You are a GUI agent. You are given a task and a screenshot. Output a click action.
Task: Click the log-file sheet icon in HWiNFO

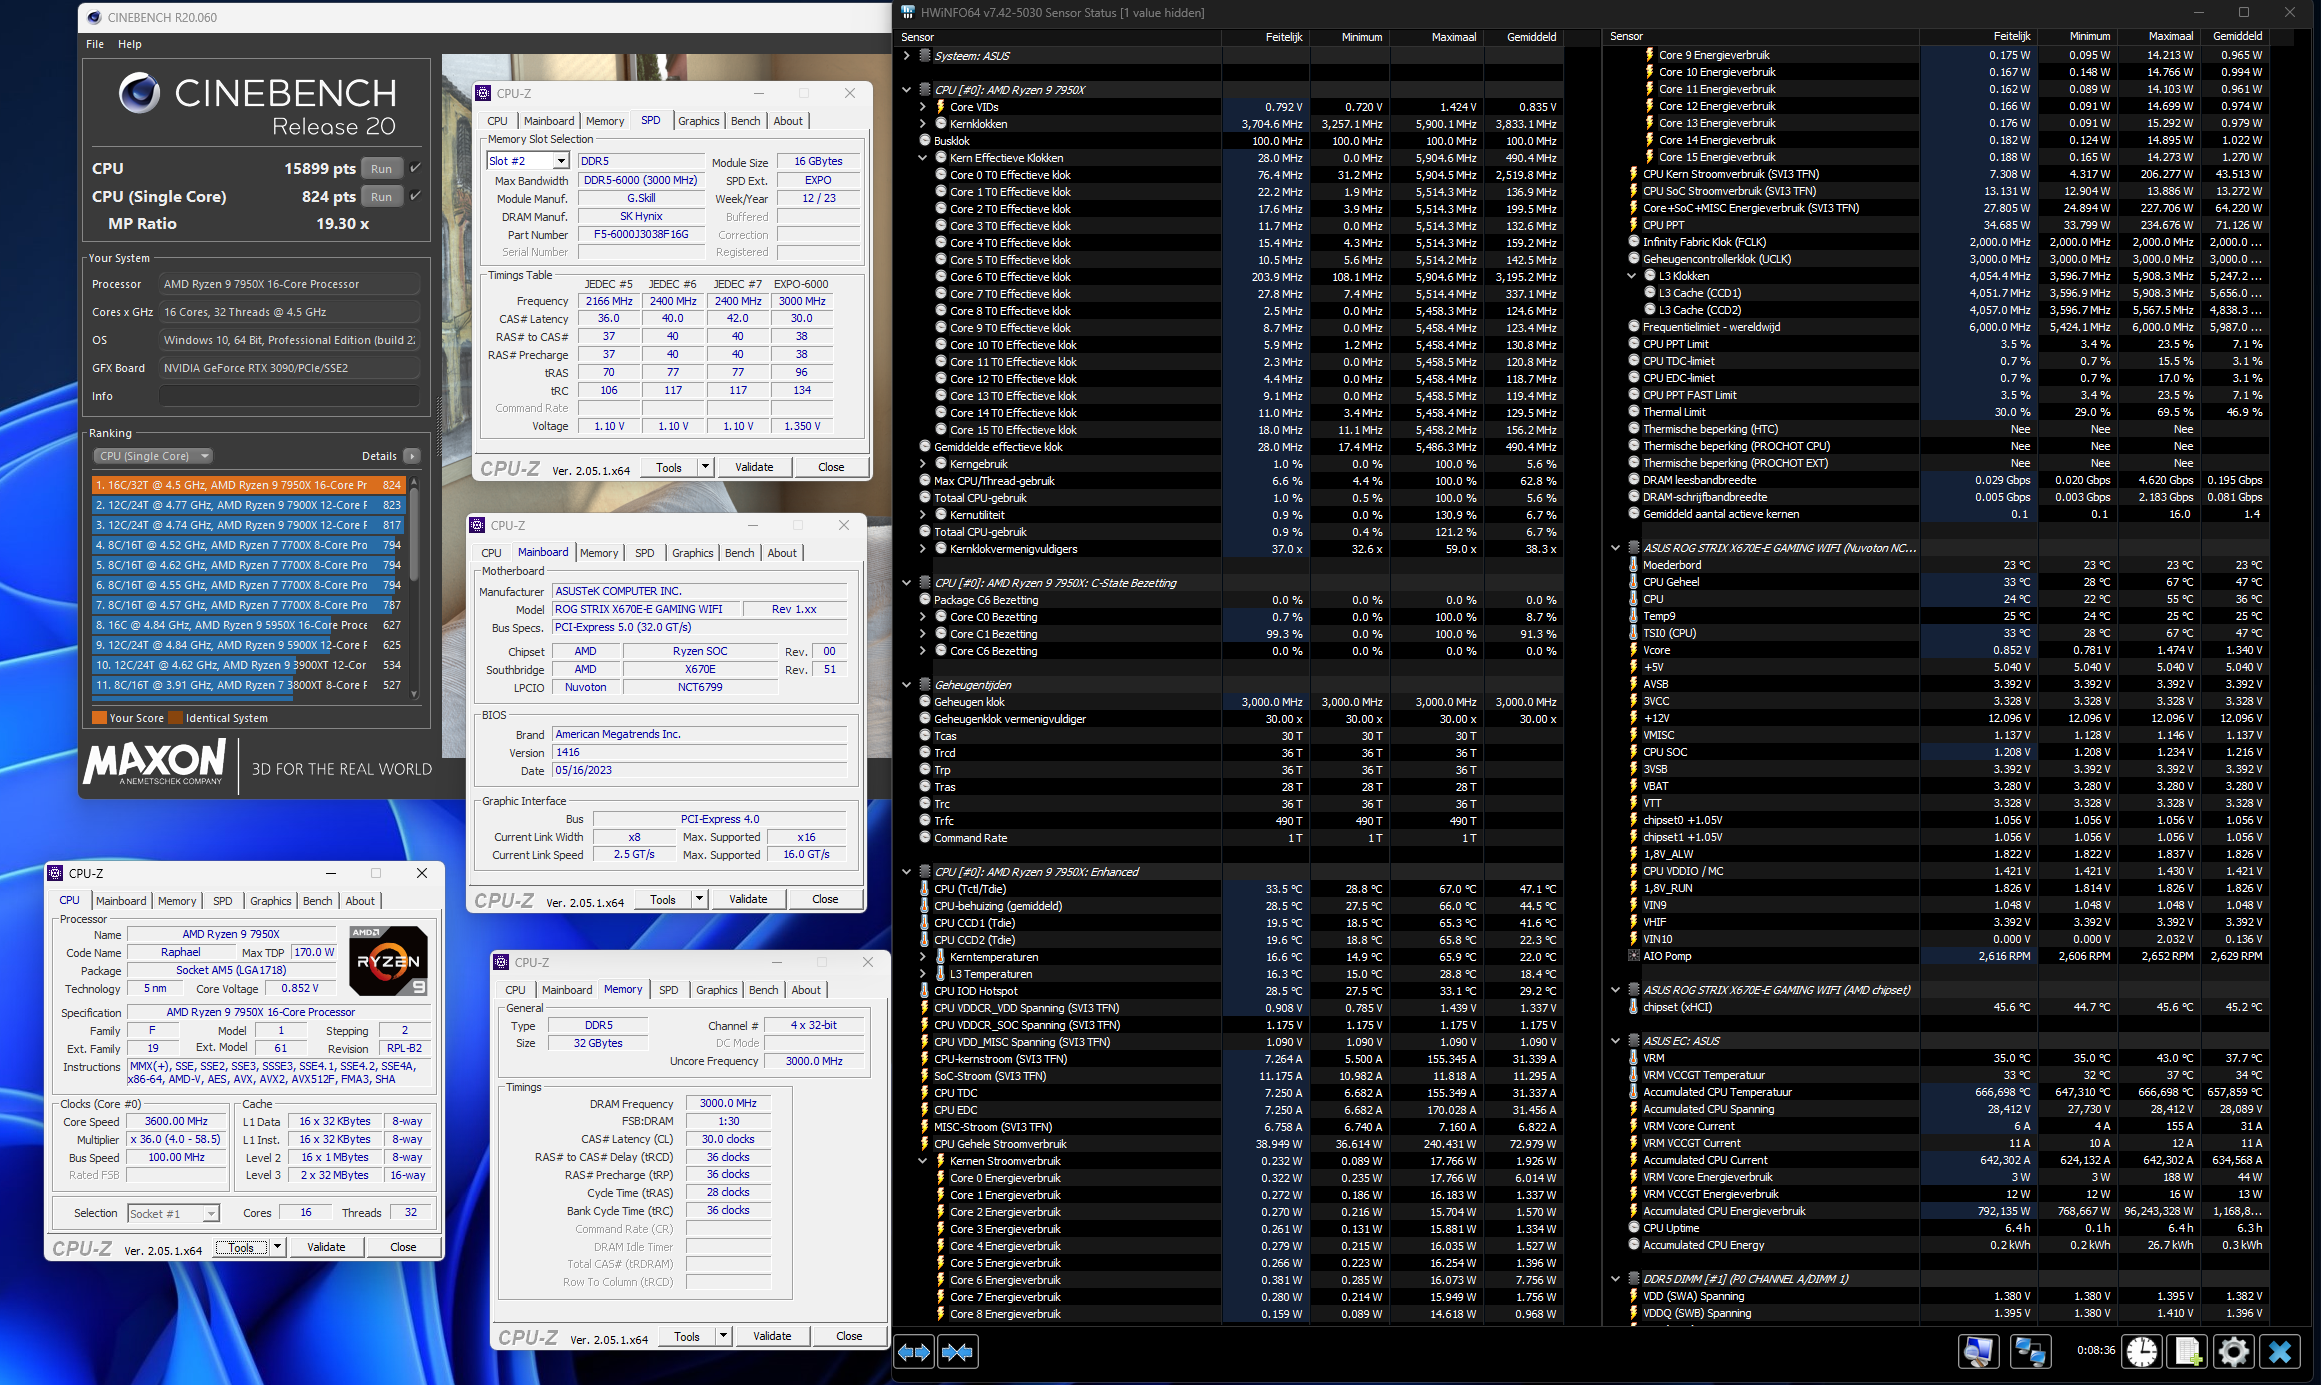tap(2187, 1352)
